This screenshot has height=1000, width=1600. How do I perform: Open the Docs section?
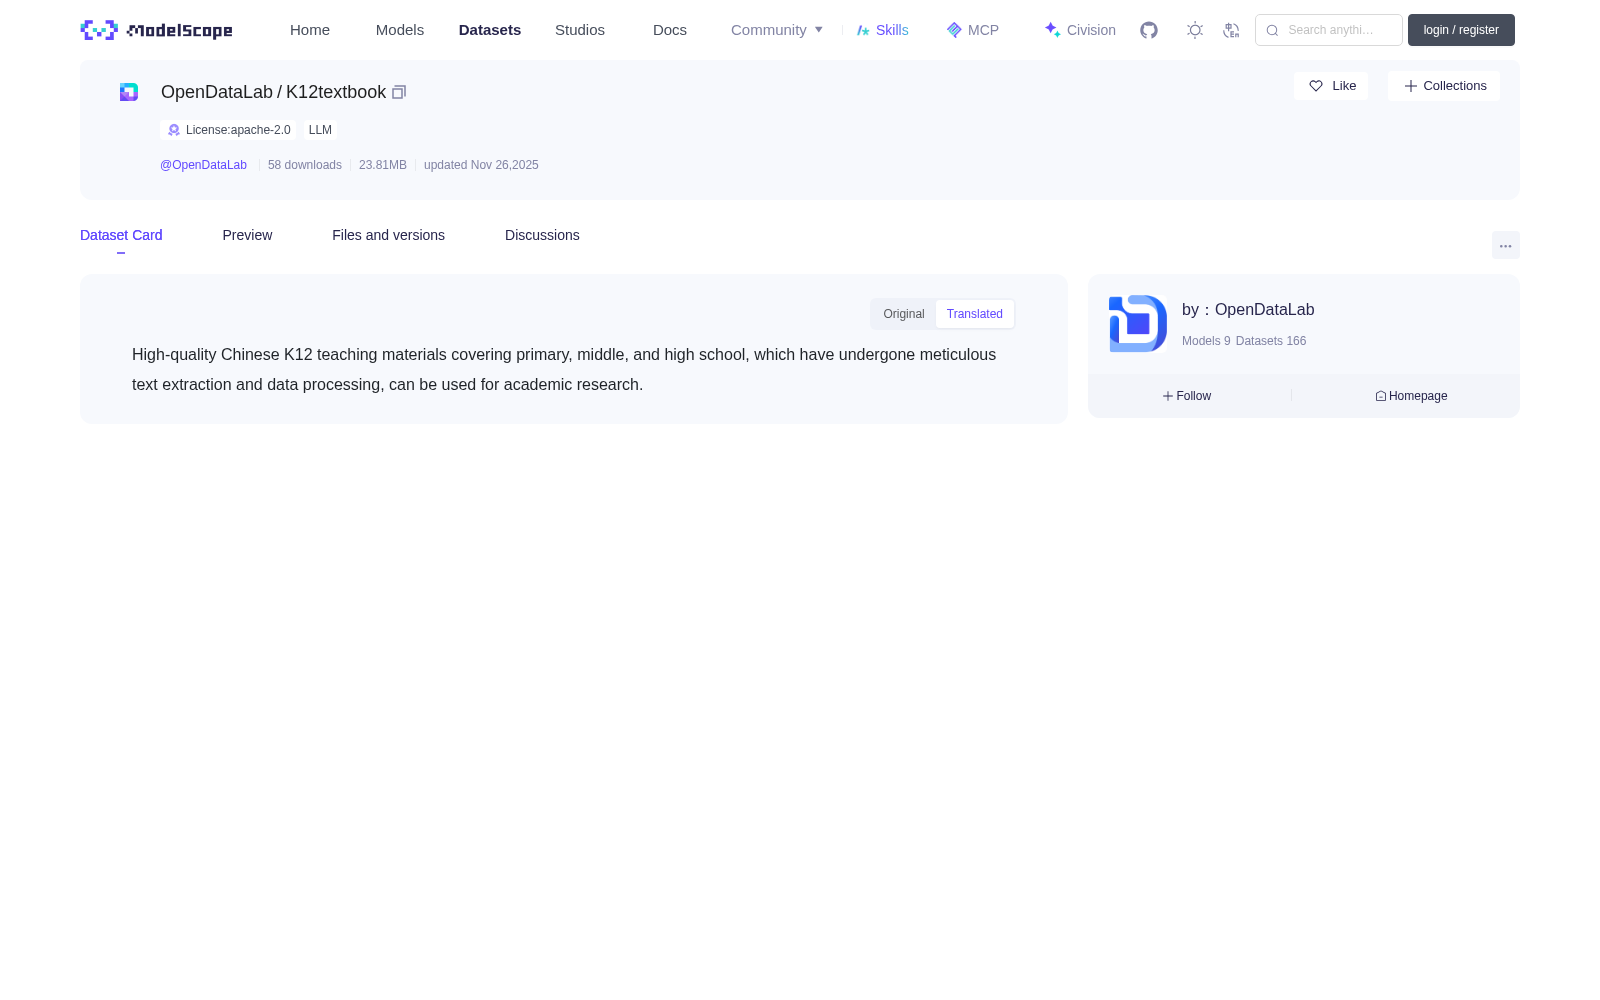670,30
